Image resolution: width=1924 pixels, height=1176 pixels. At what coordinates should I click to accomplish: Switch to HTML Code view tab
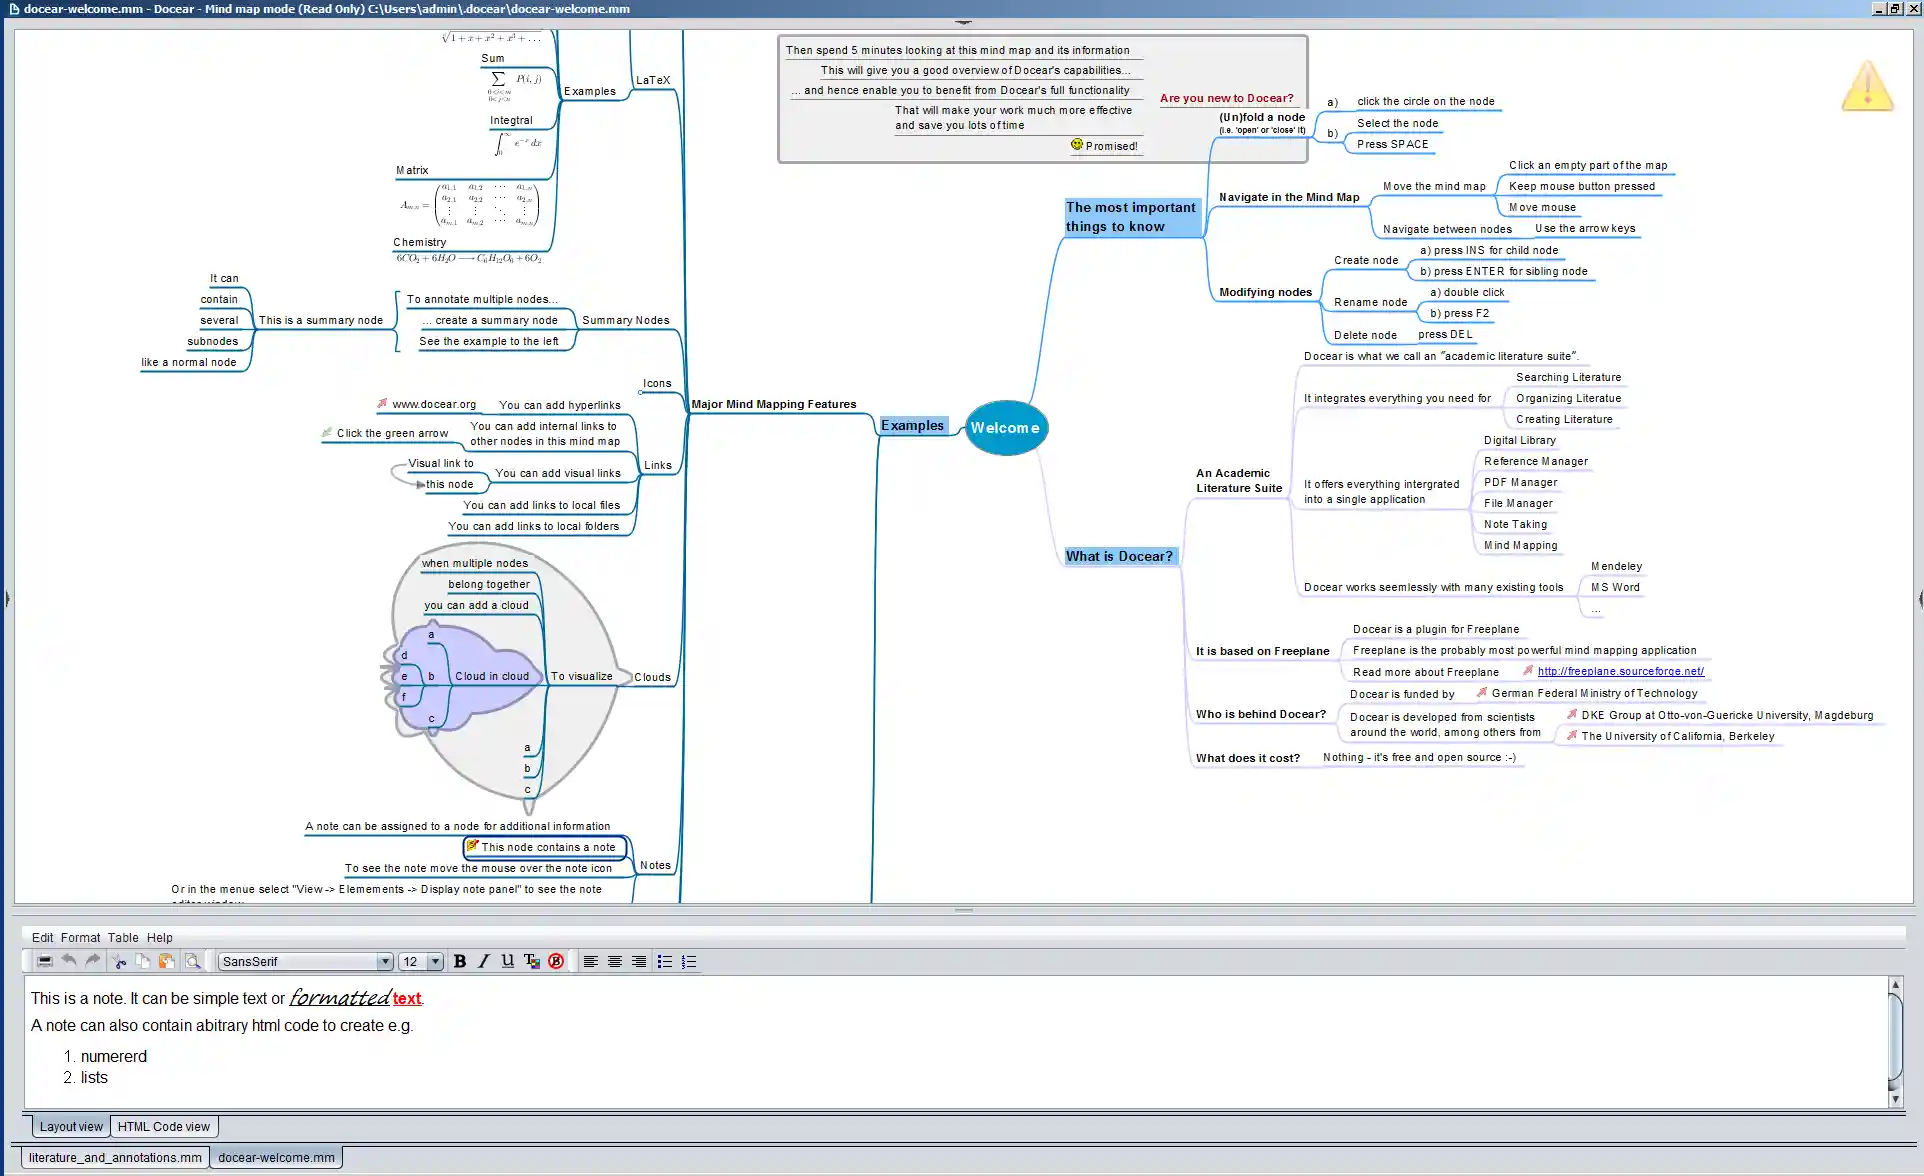[164, 1126]
